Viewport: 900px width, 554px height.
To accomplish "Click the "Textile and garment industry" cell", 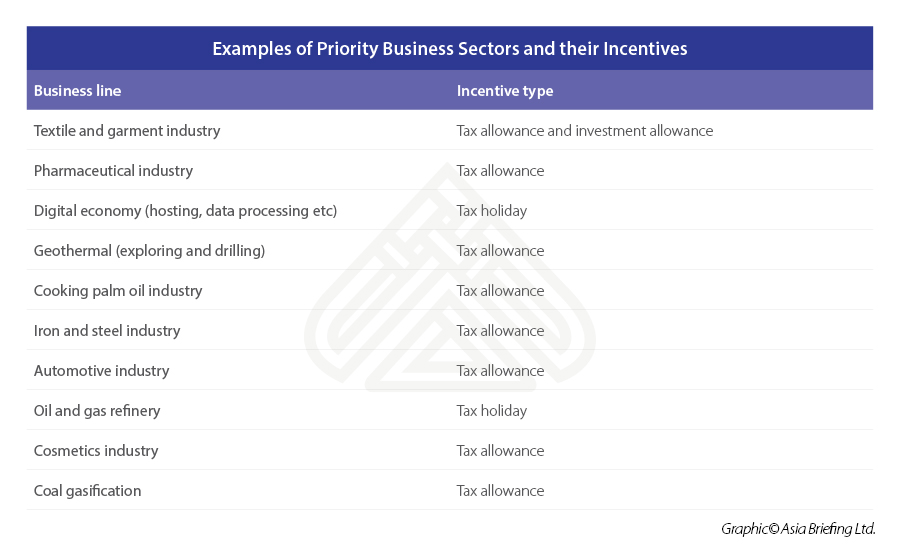I will tap(127, 131).
